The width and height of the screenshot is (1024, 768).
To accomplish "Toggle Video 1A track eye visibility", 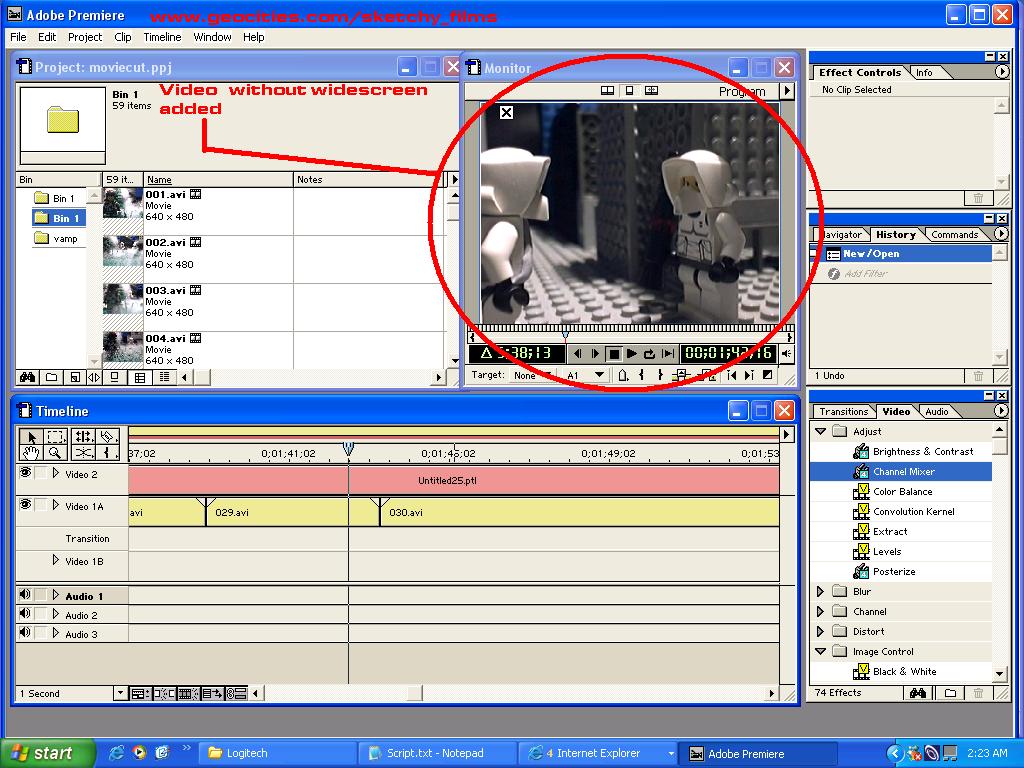I will (x=25, y=505).
